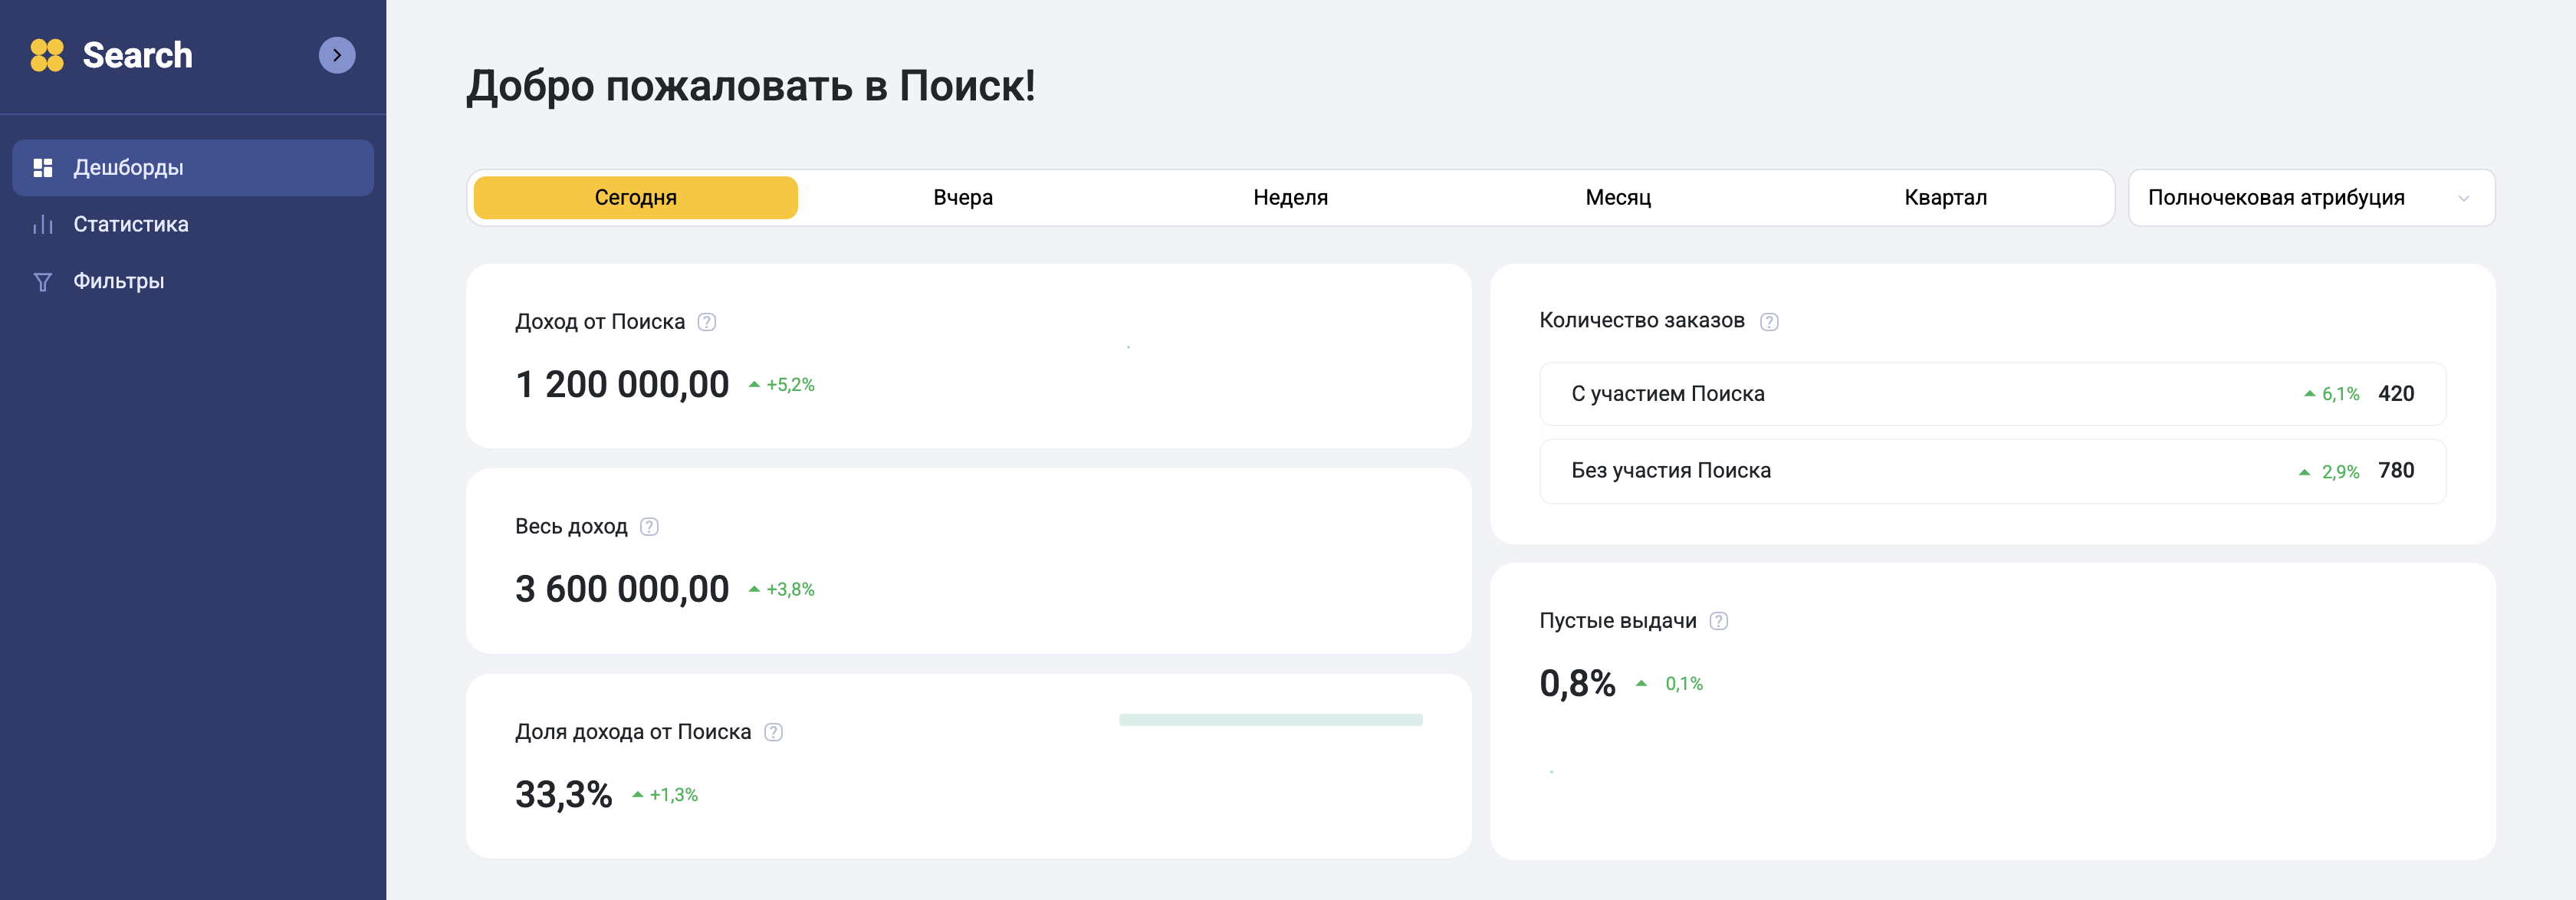Collapse the sidebar using the circular chevron
The height and width of the screenshot is (900, 2576).
337,55
